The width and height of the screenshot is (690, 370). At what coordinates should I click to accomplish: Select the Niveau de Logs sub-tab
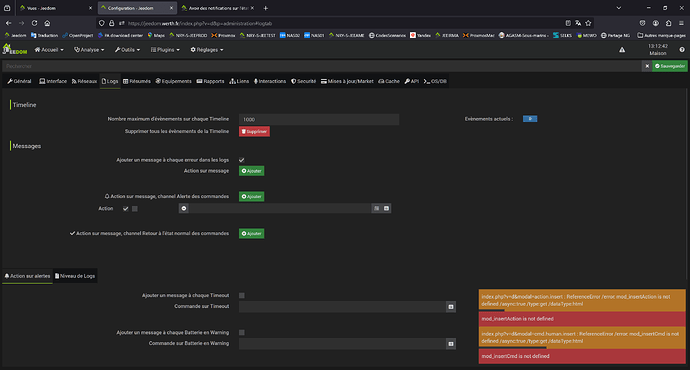75,276
